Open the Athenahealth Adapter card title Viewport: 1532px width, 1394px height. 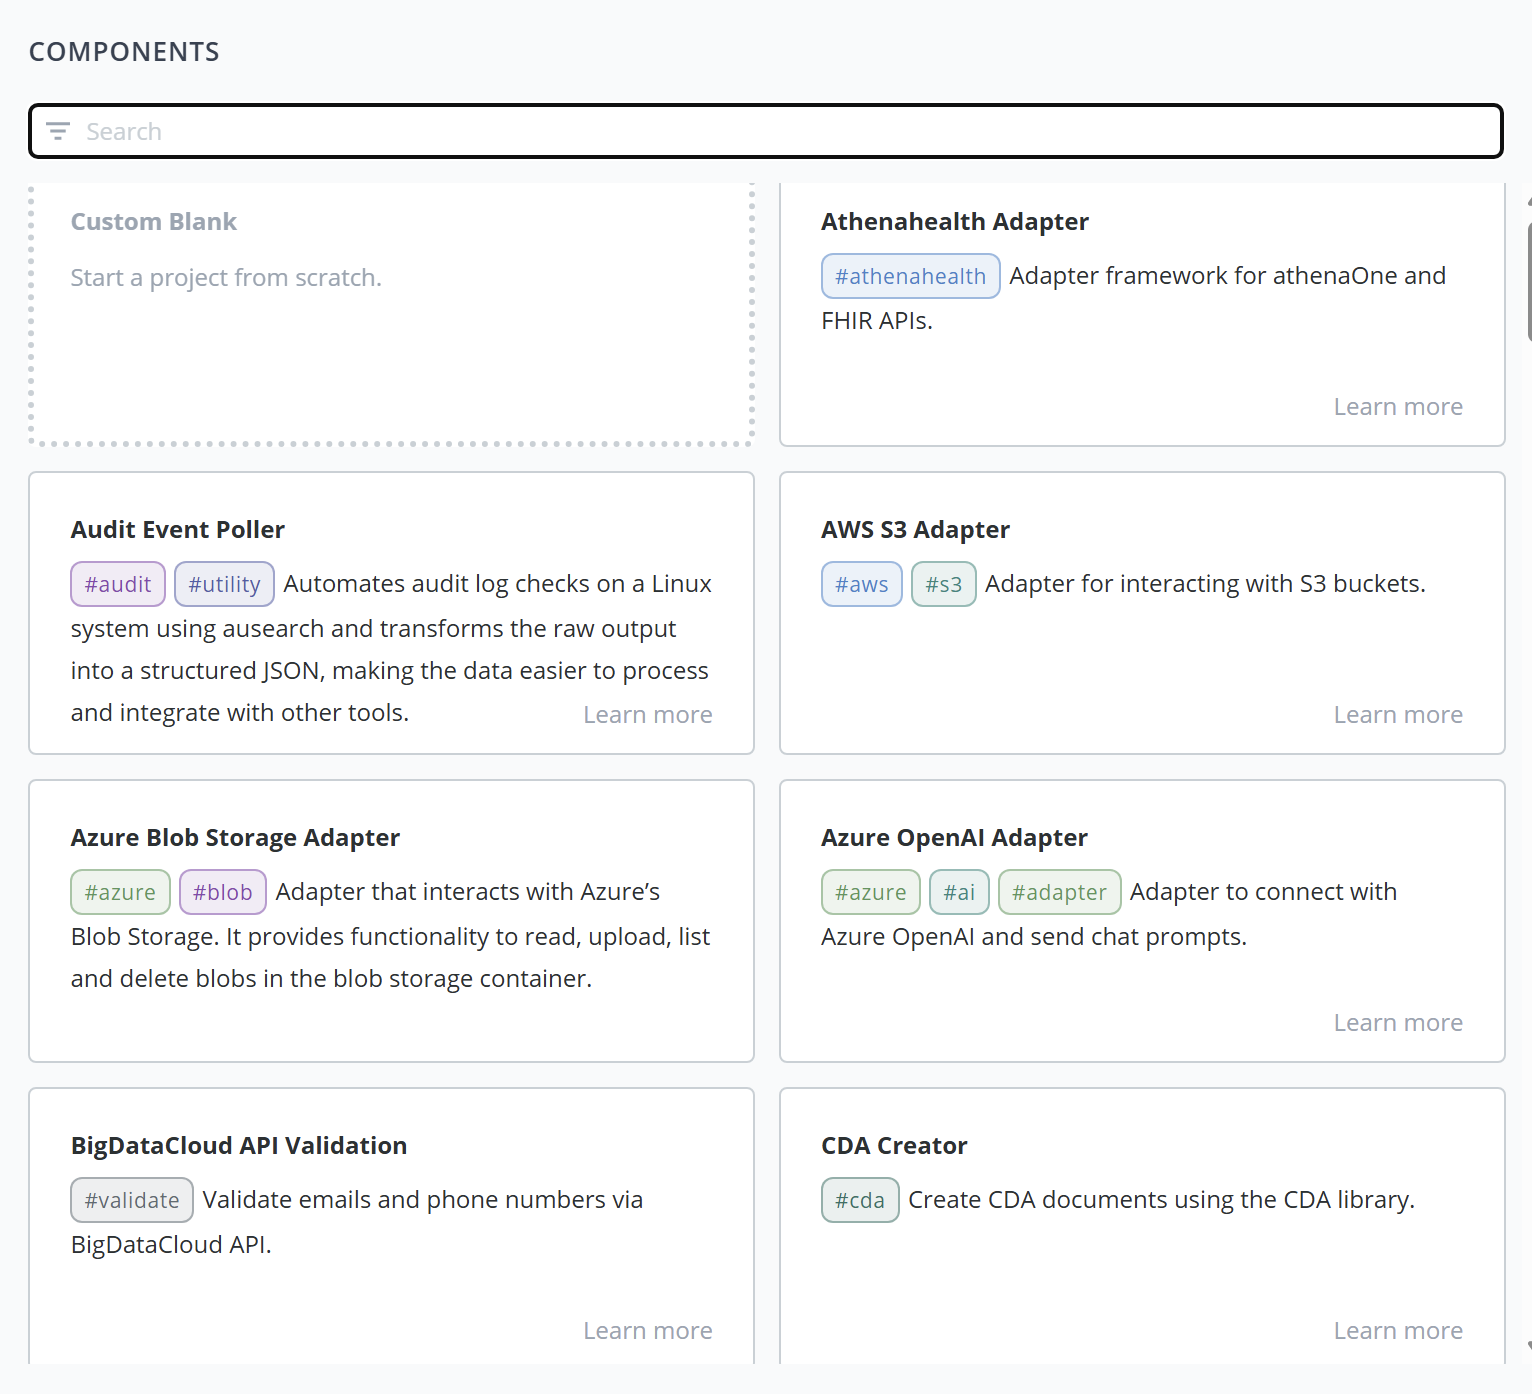[x=955, y=222]
